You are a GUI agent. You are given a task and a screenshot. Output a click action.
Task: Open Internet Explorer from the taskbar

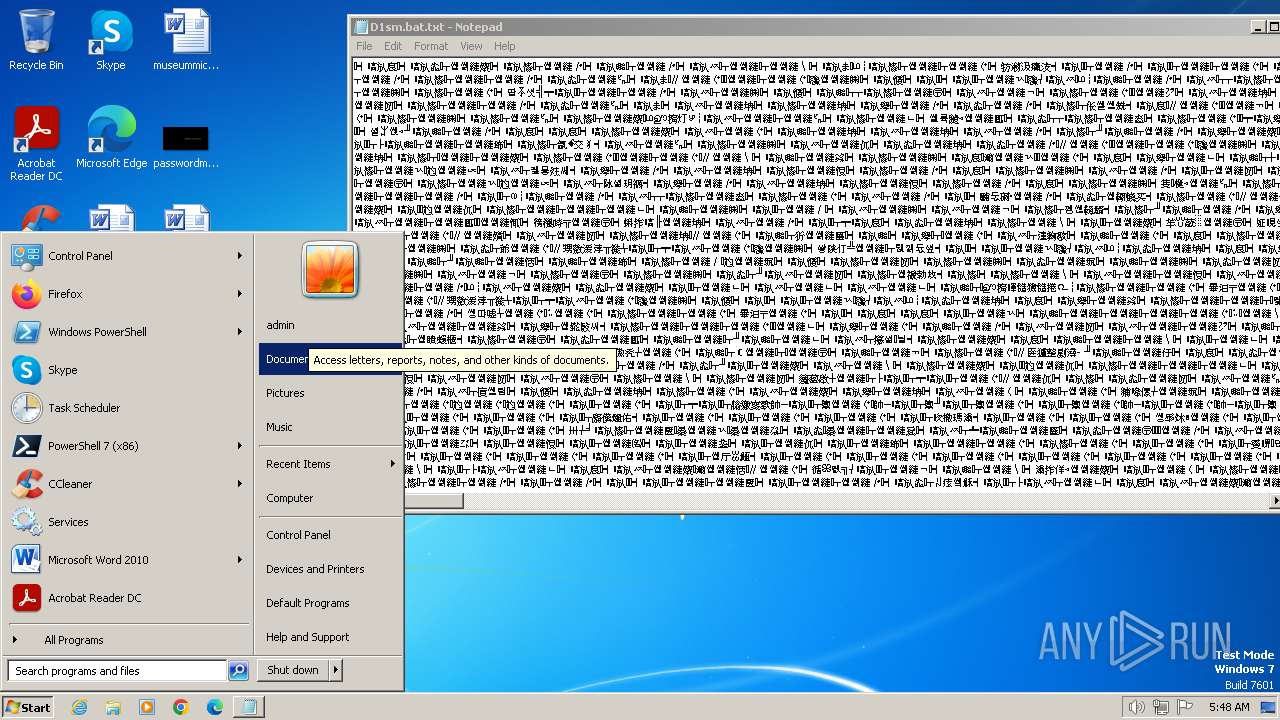click(x=79, y=707)
